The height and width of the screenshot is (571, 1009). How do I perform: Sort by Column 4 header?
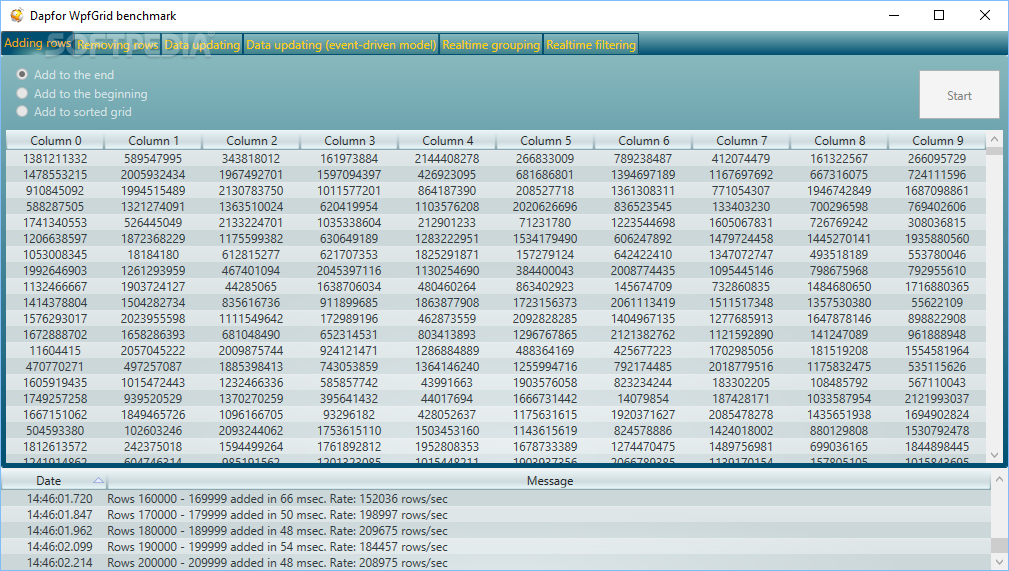coord(447,140)
